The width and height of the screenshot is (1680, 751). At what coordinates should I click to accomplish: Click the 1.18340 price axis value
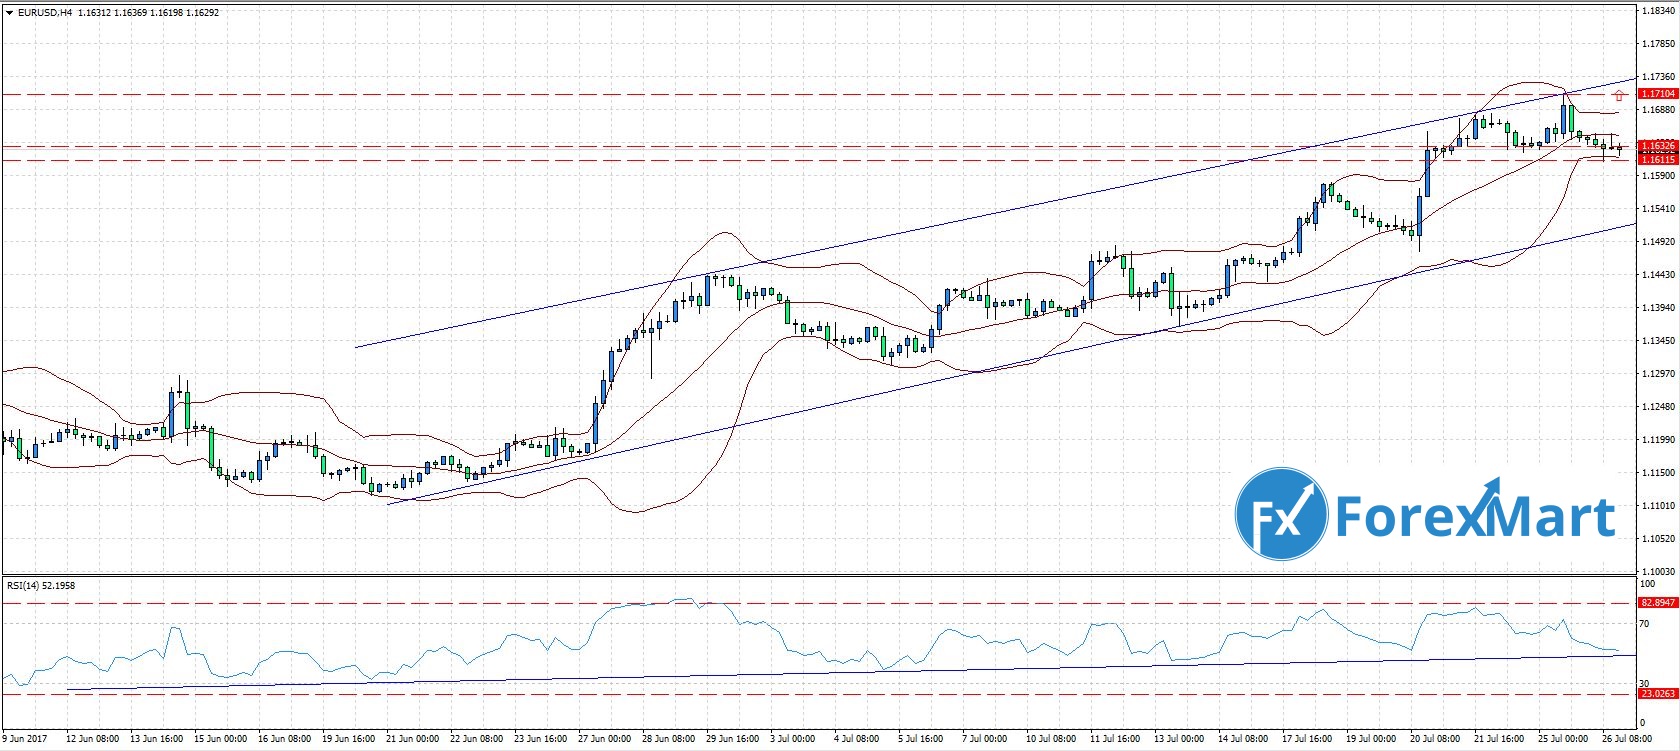point(1658,11)
